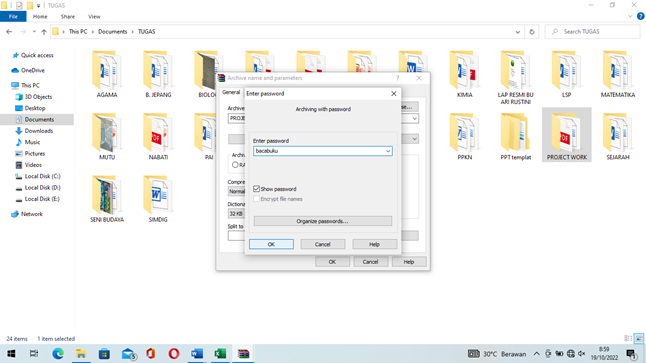
Task: Open Microsoft Edge from the taskbar
Action: point(58,354)
